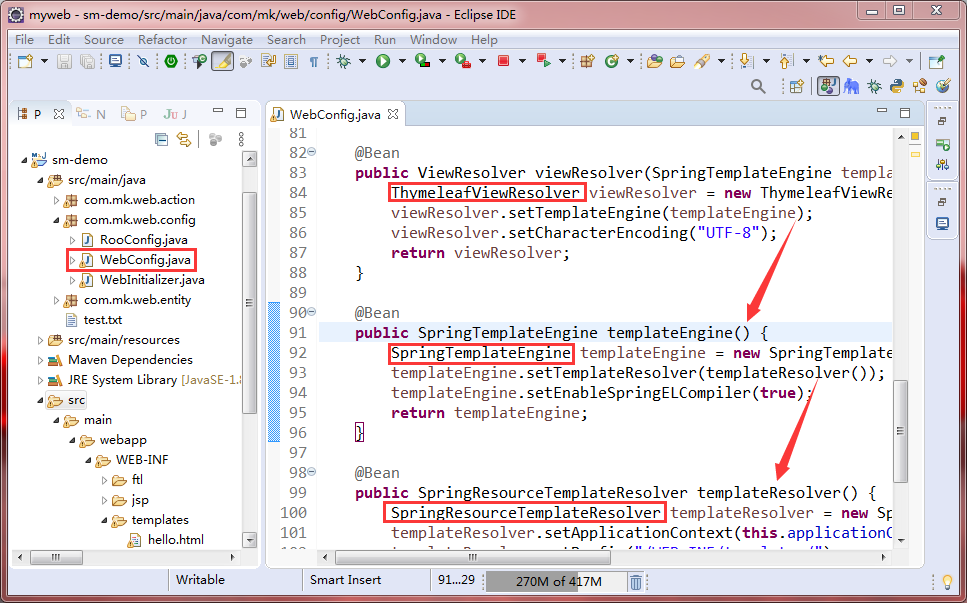Toggle Link with Editor in explorer
This screenshot has width=967, height=603.
click(184, 139)
